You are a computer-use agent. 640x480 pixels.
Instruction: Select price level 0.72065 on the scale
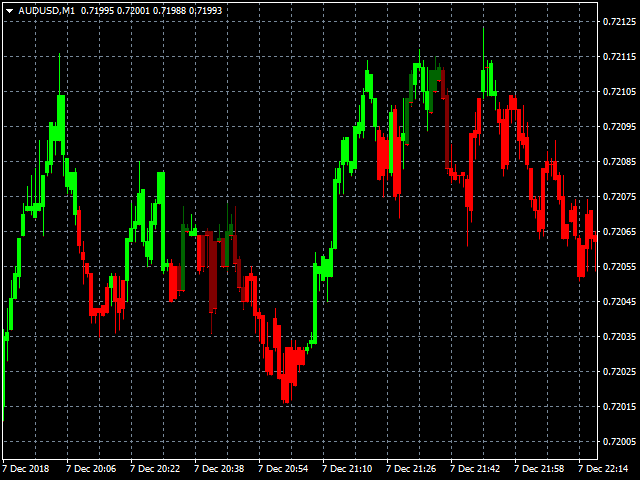point(619,232)
